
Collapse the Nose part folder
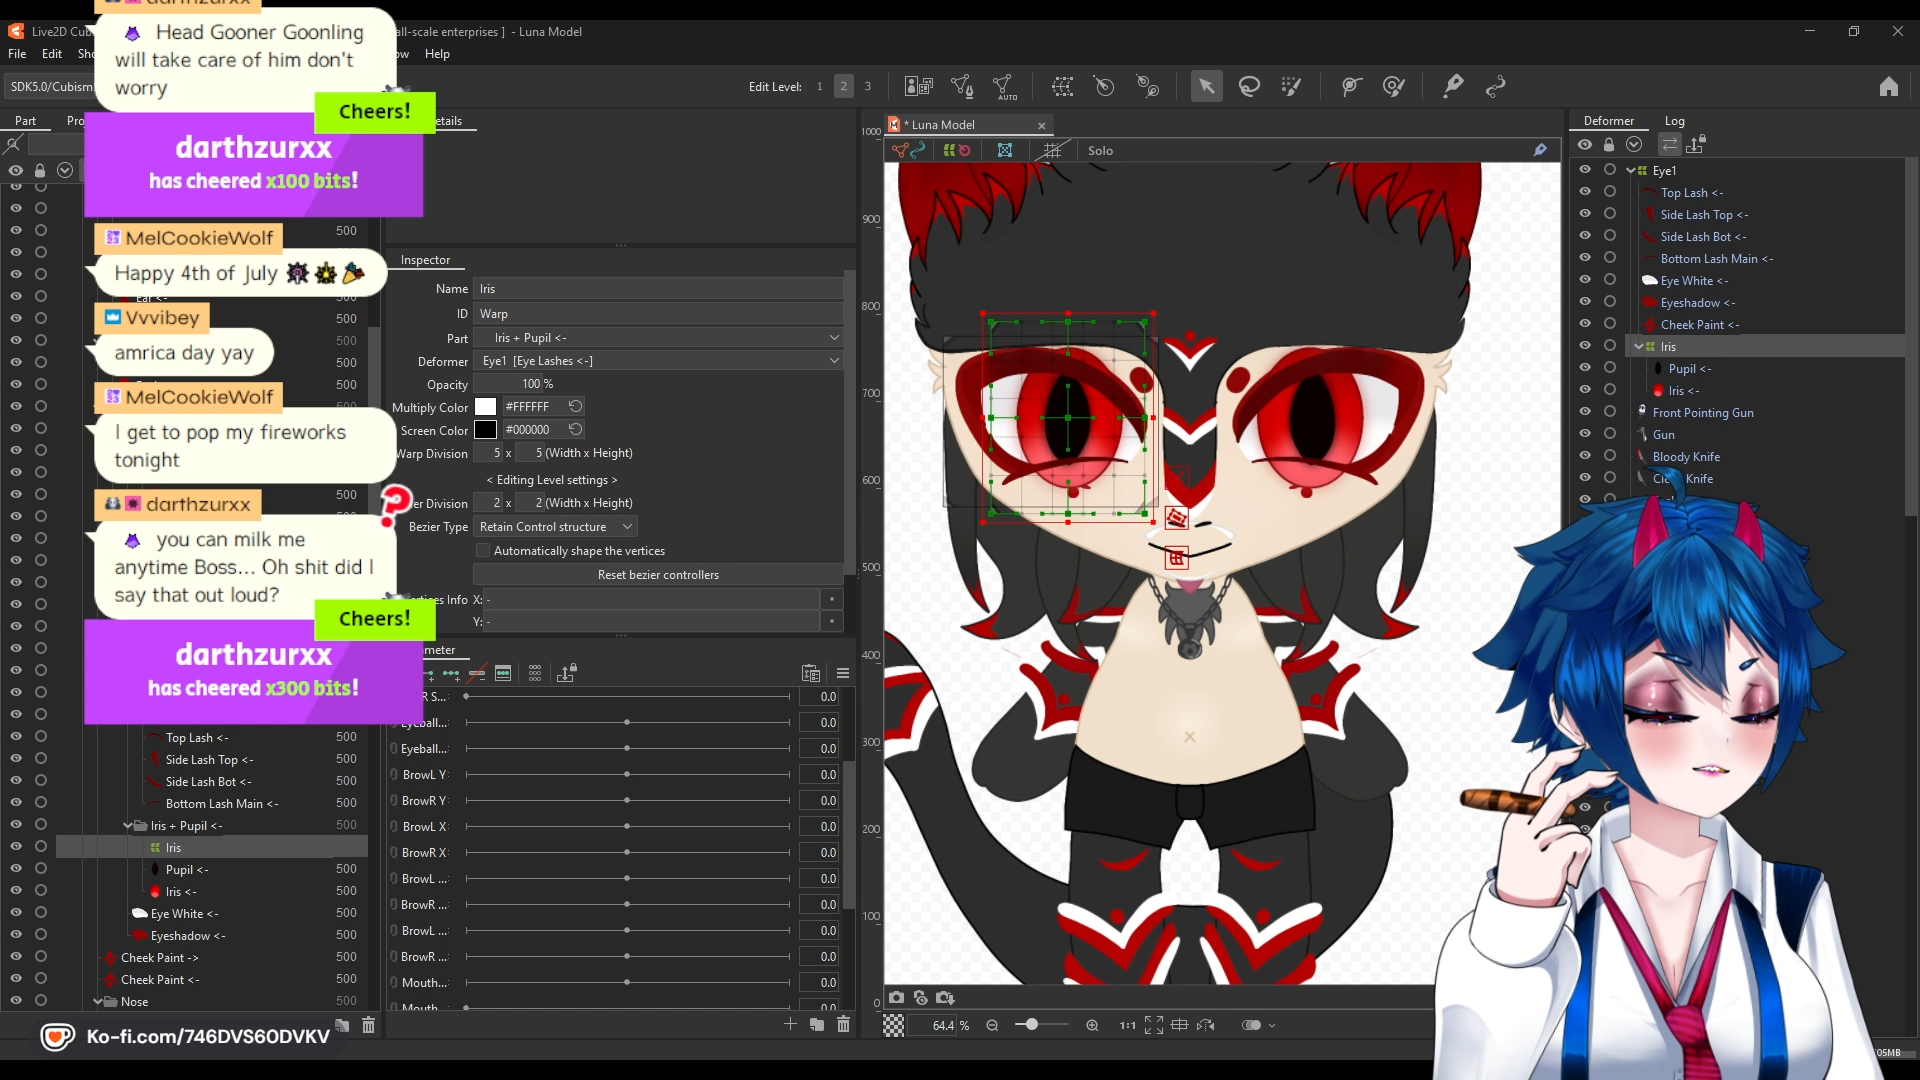[x=98, y=1002]
